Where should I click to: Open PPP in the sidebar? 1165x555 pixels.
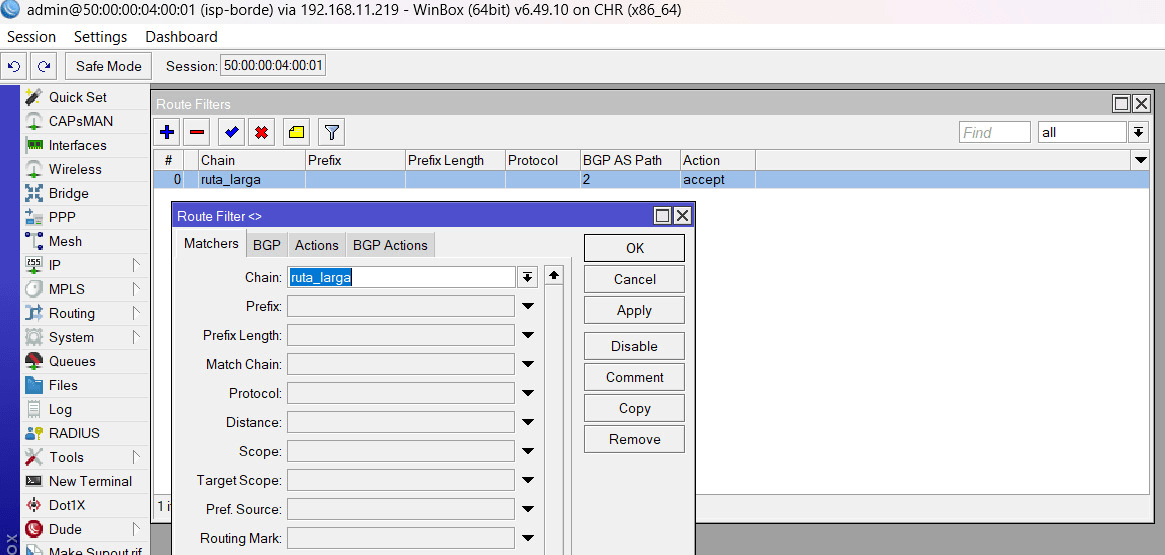coord(62,218)
